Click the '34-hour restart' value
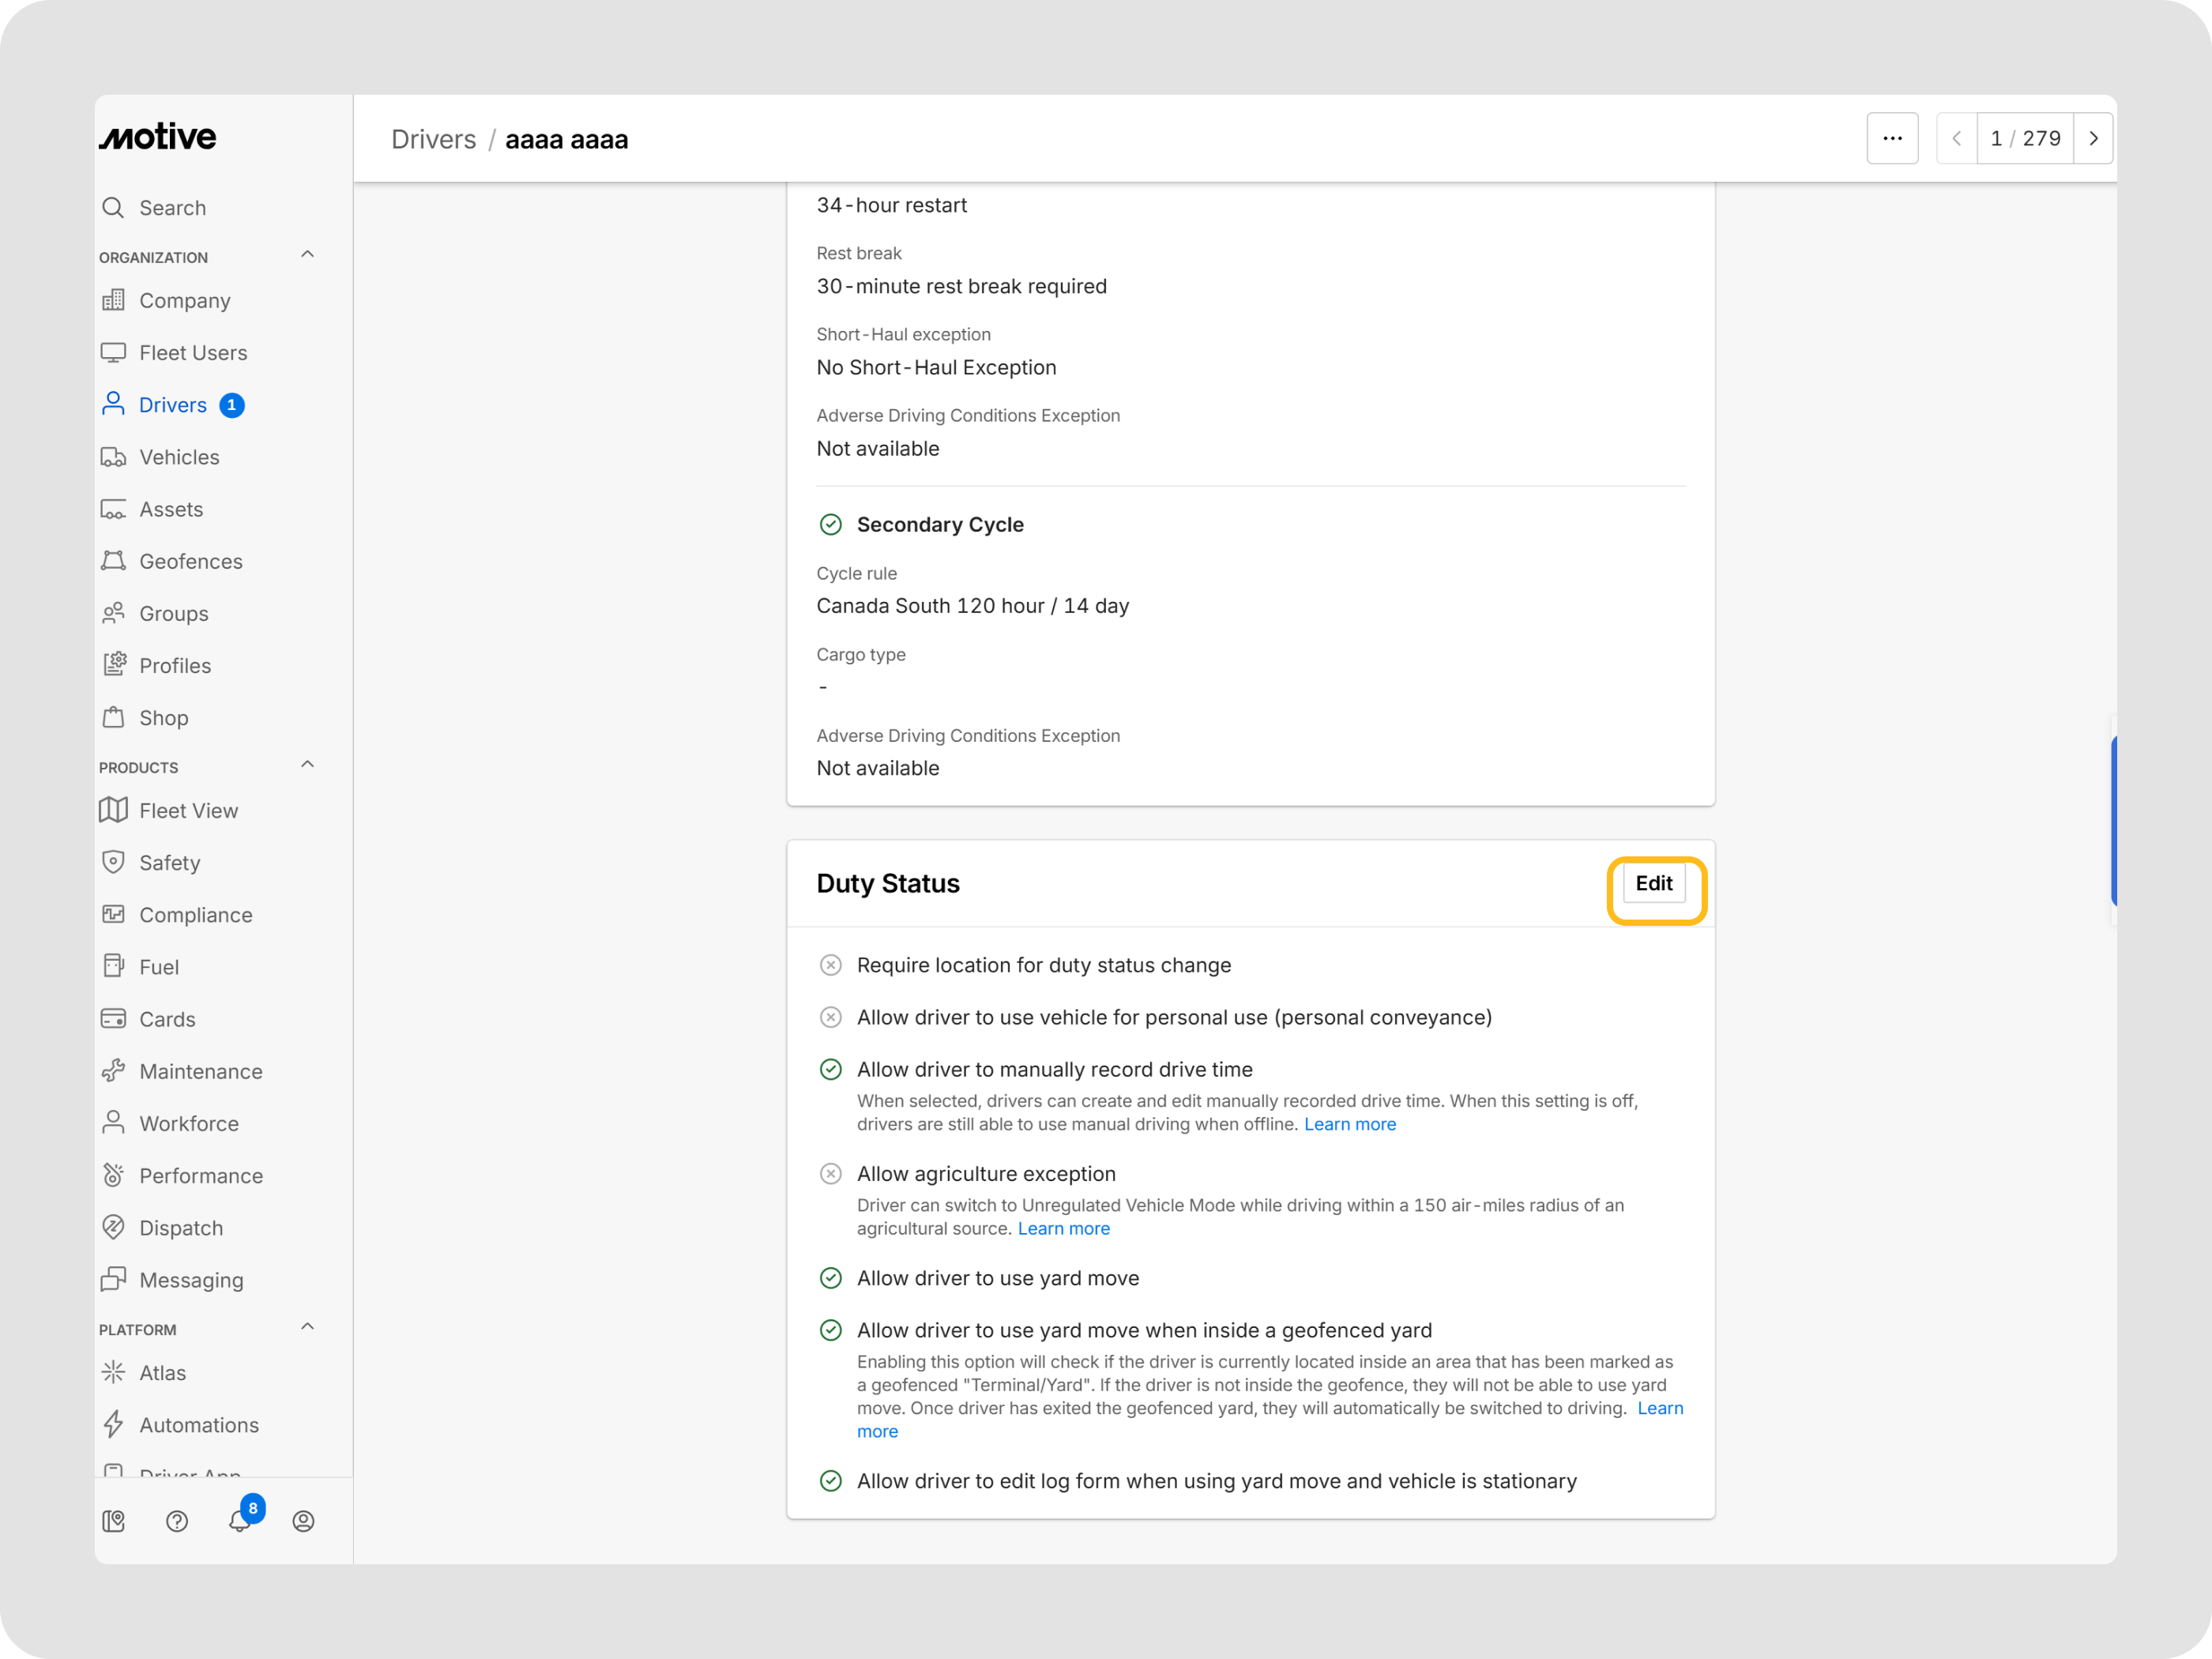Screen dimensions: 2212x1659 coord(891,205)
